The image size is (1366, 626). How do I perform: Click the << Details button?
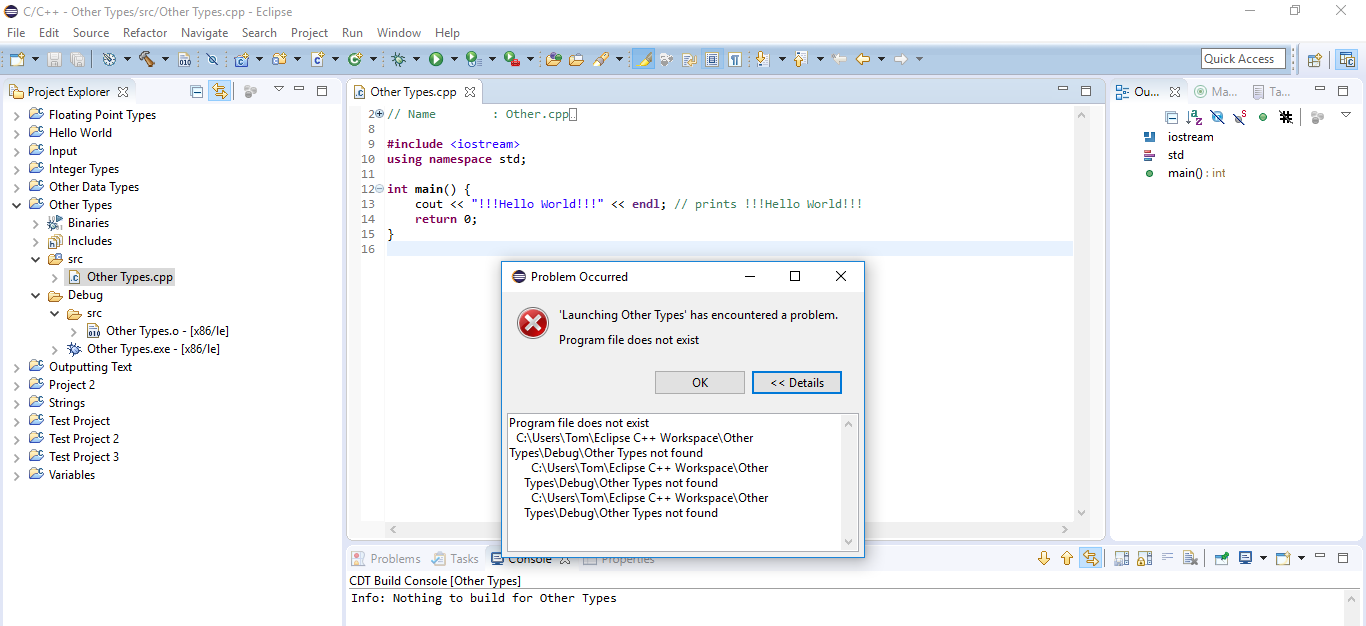(x=797, y=383)
